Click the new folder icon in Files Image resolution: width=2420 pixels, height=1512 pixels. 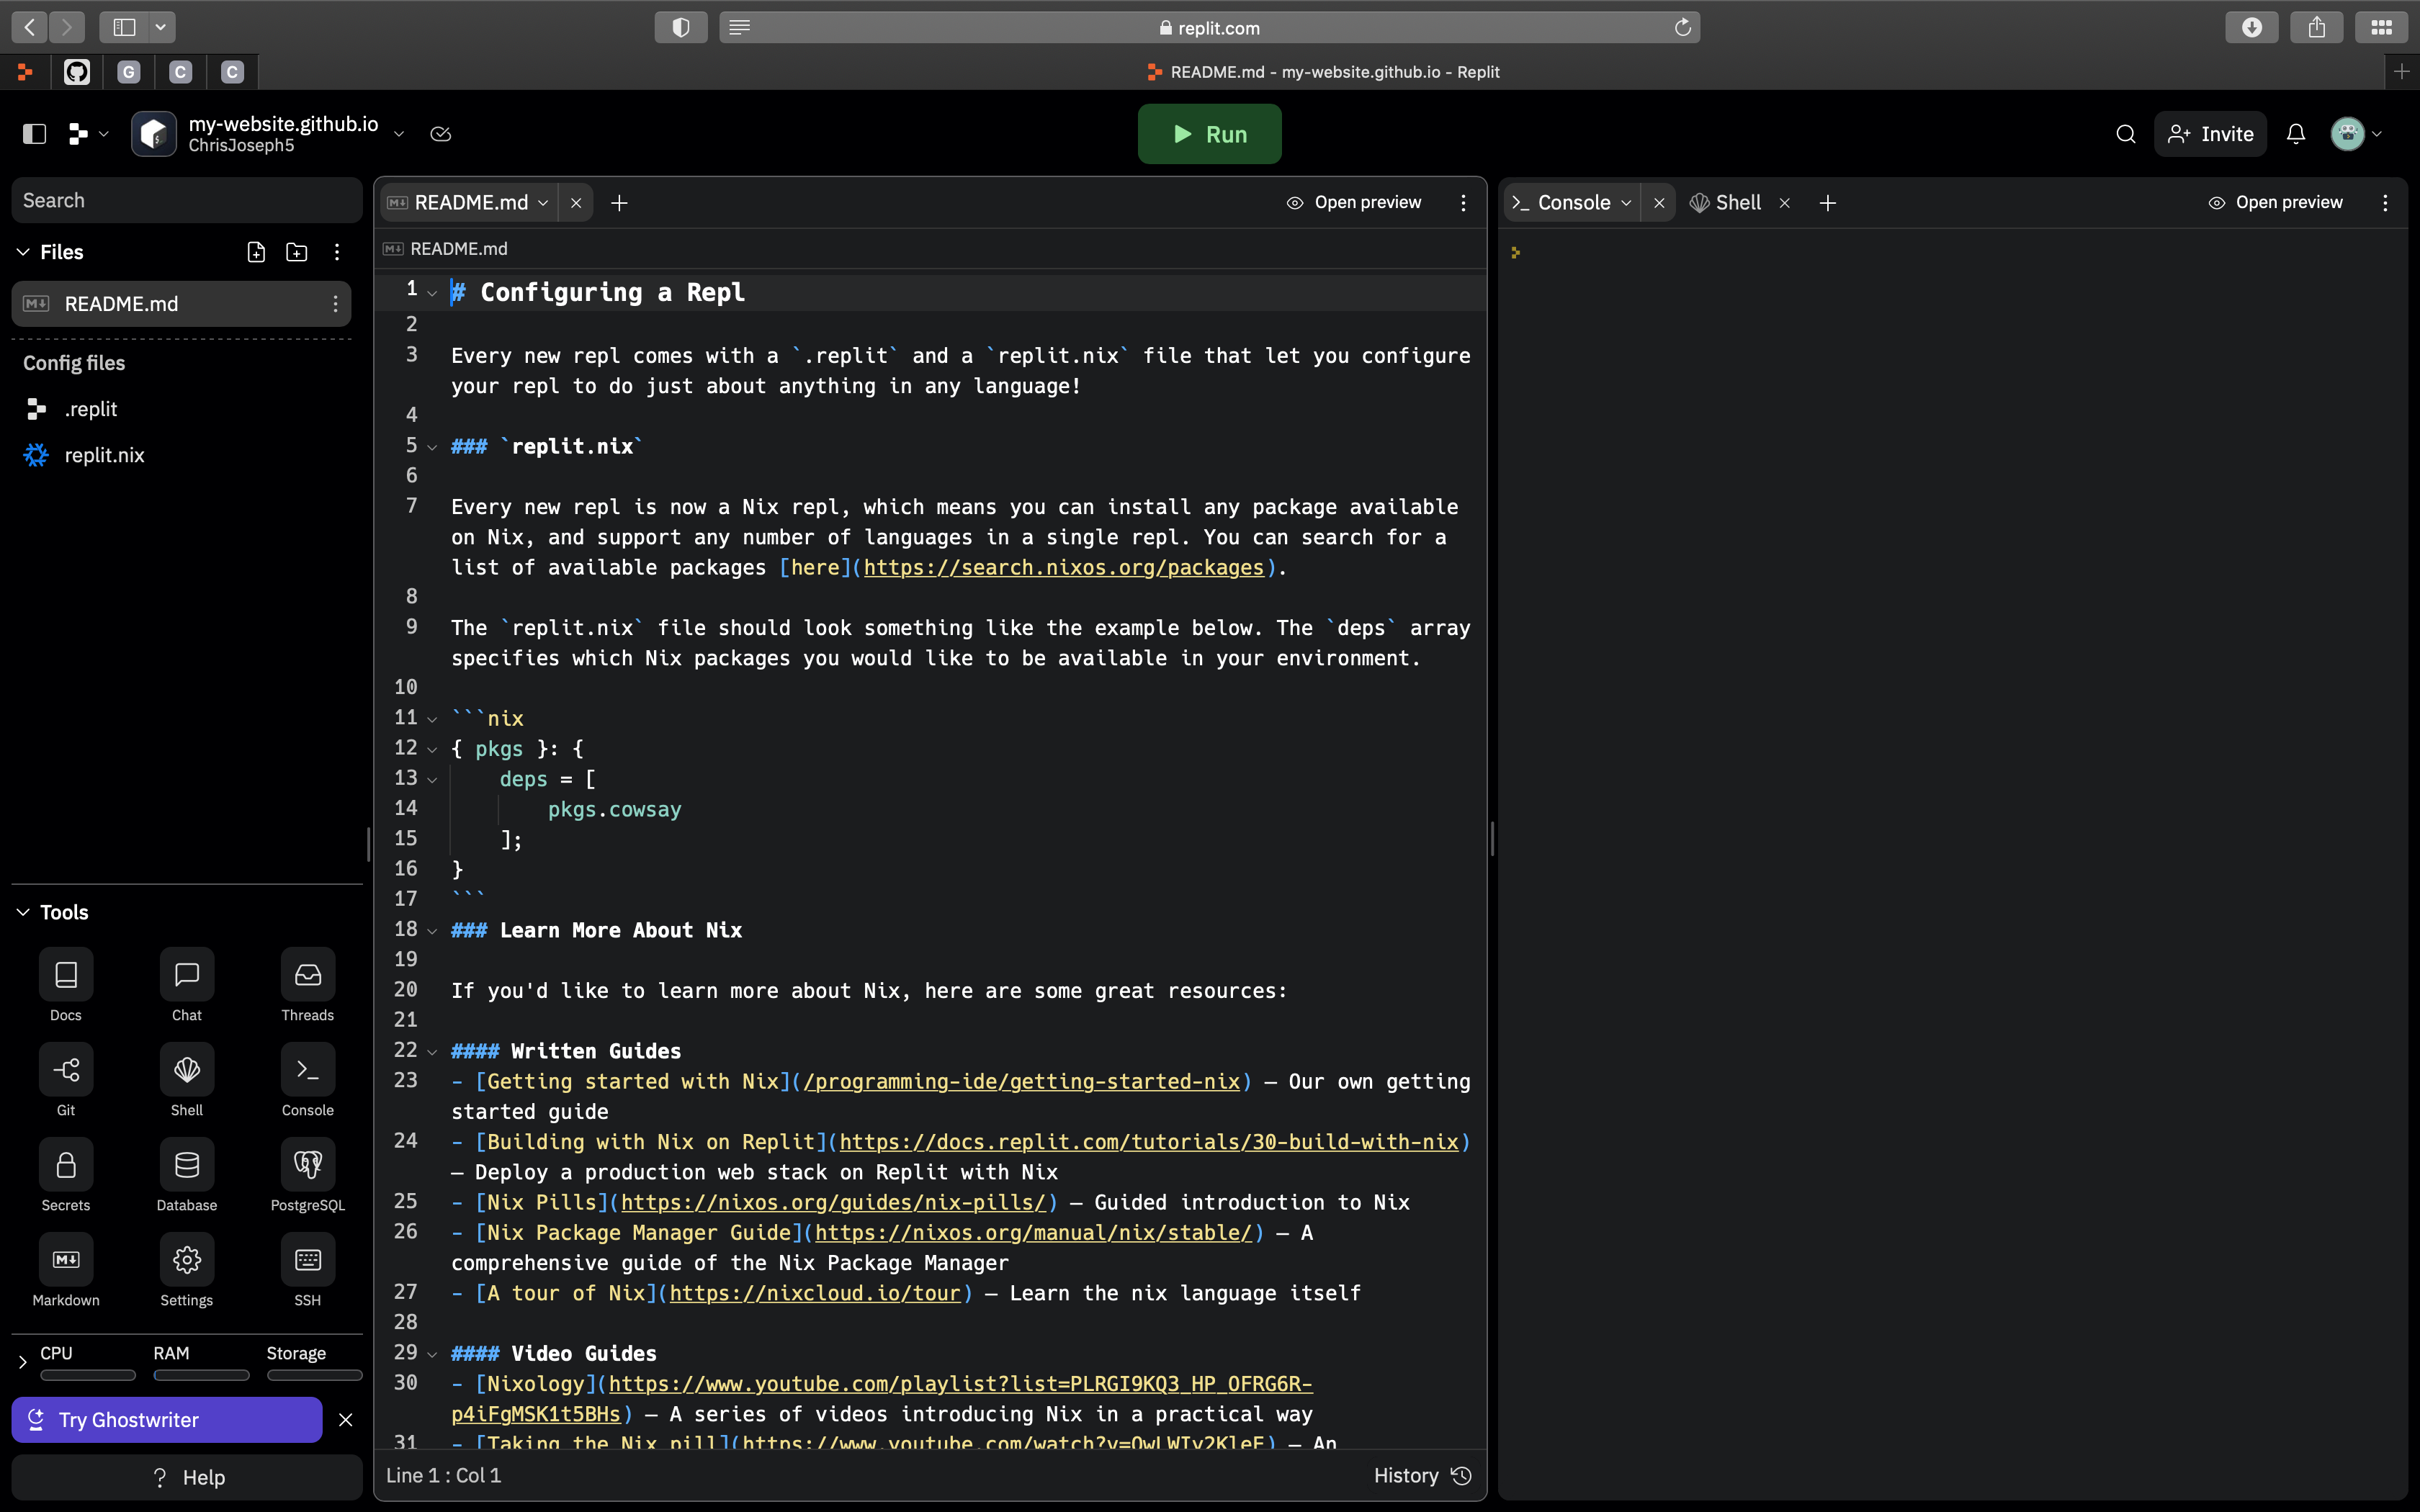point(297,252)
